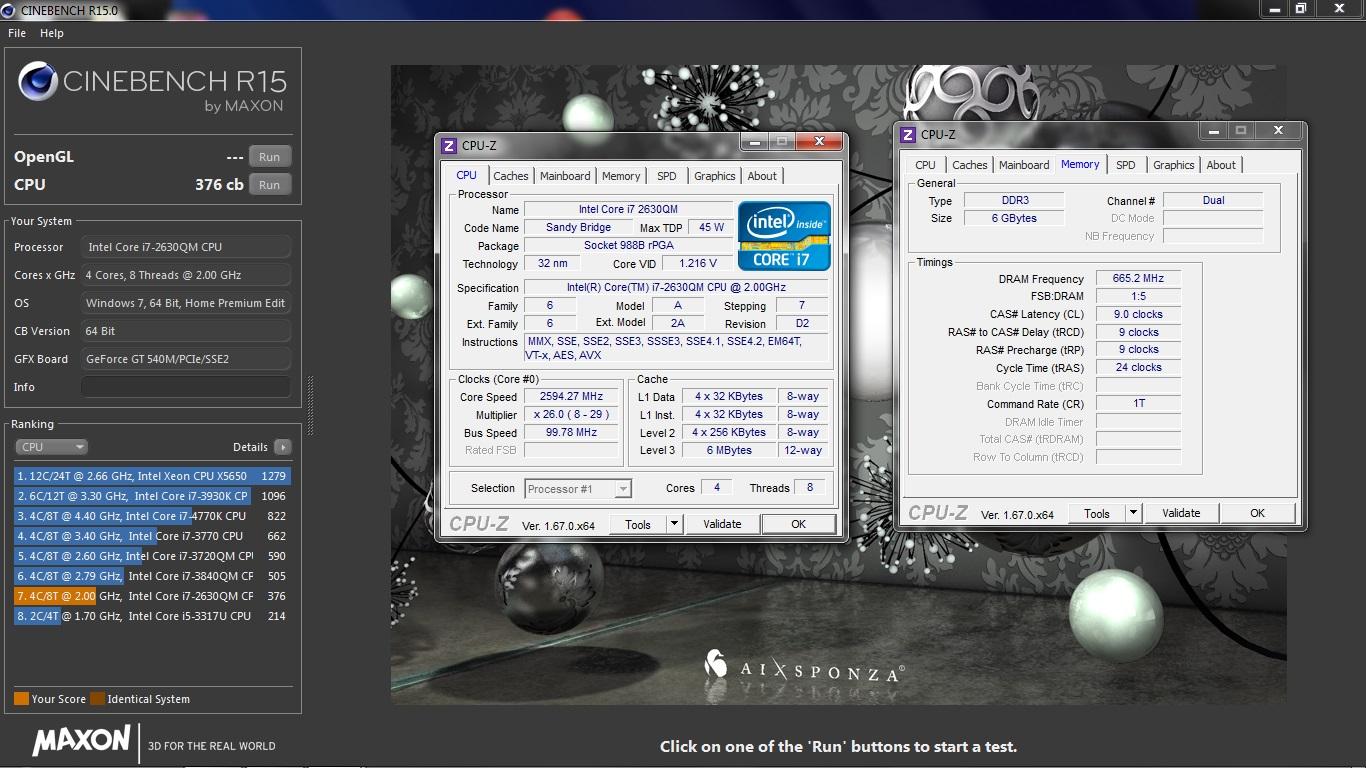Switch to Graphics tab in right CPU-Z
This screenshot has height=768, width=1366.
click(x=1174, y=165)
